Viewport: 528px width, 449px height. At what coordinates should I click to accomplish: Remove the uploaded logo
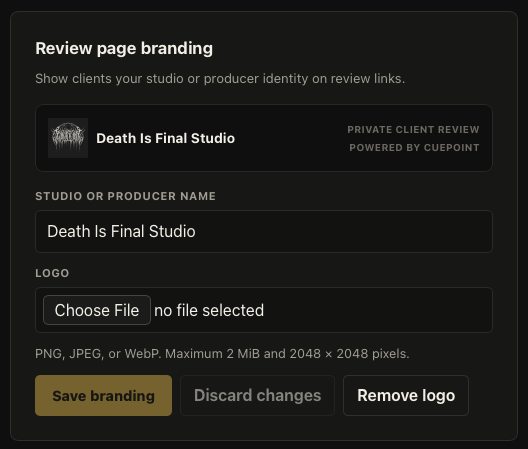[406, 395]
